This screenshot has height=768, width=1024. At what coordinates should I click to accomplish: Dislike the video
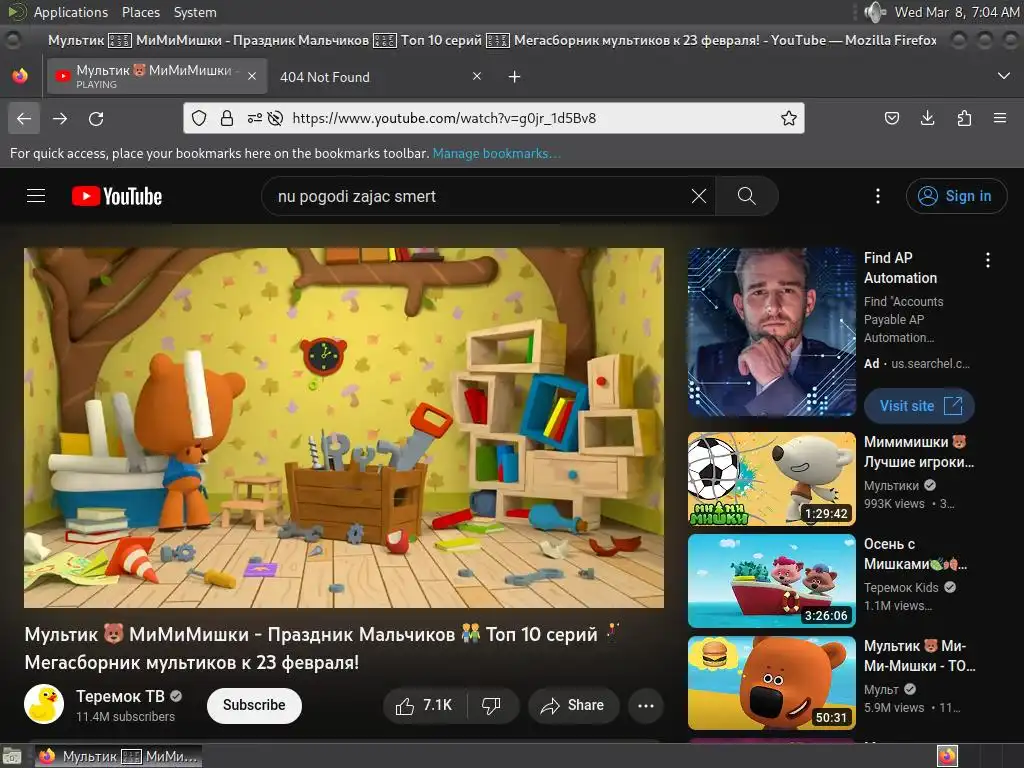492,705
